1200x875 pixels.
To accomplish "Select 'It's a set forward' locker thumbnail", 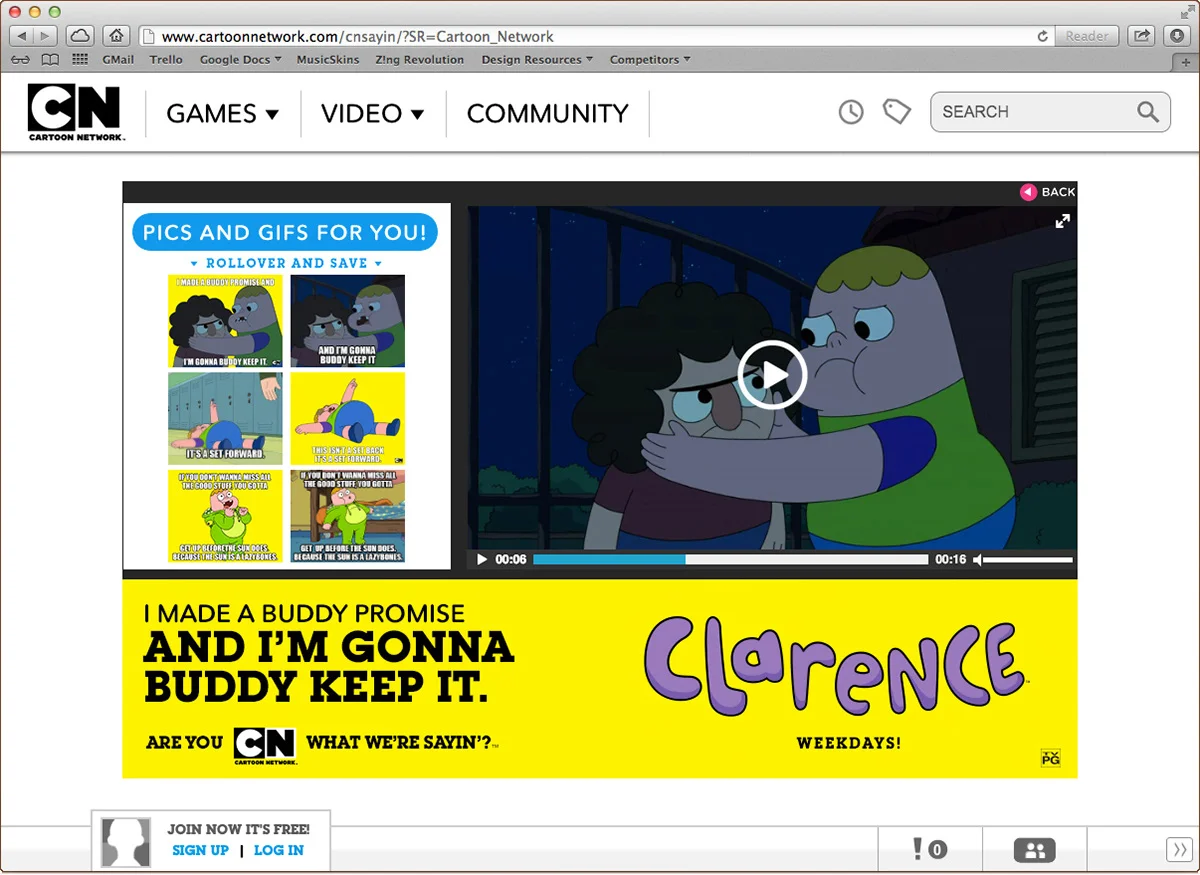I will coord(225,418).
